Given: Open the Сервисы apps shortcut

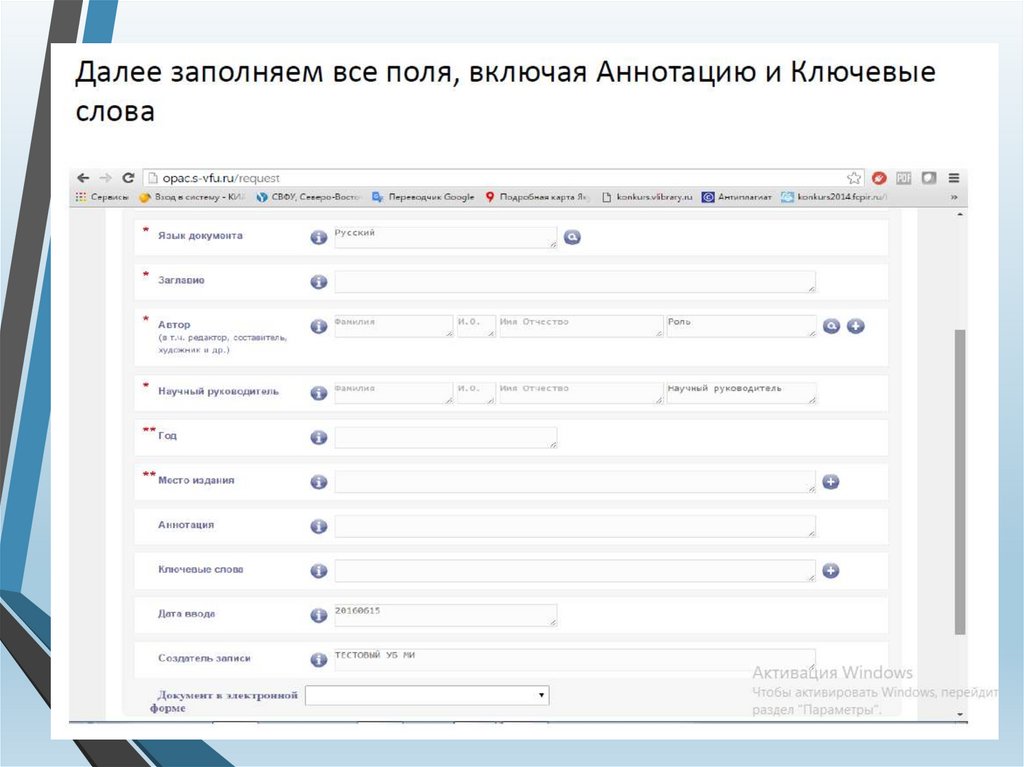Looking at the screenshot, I should click(x=102, y=198).
